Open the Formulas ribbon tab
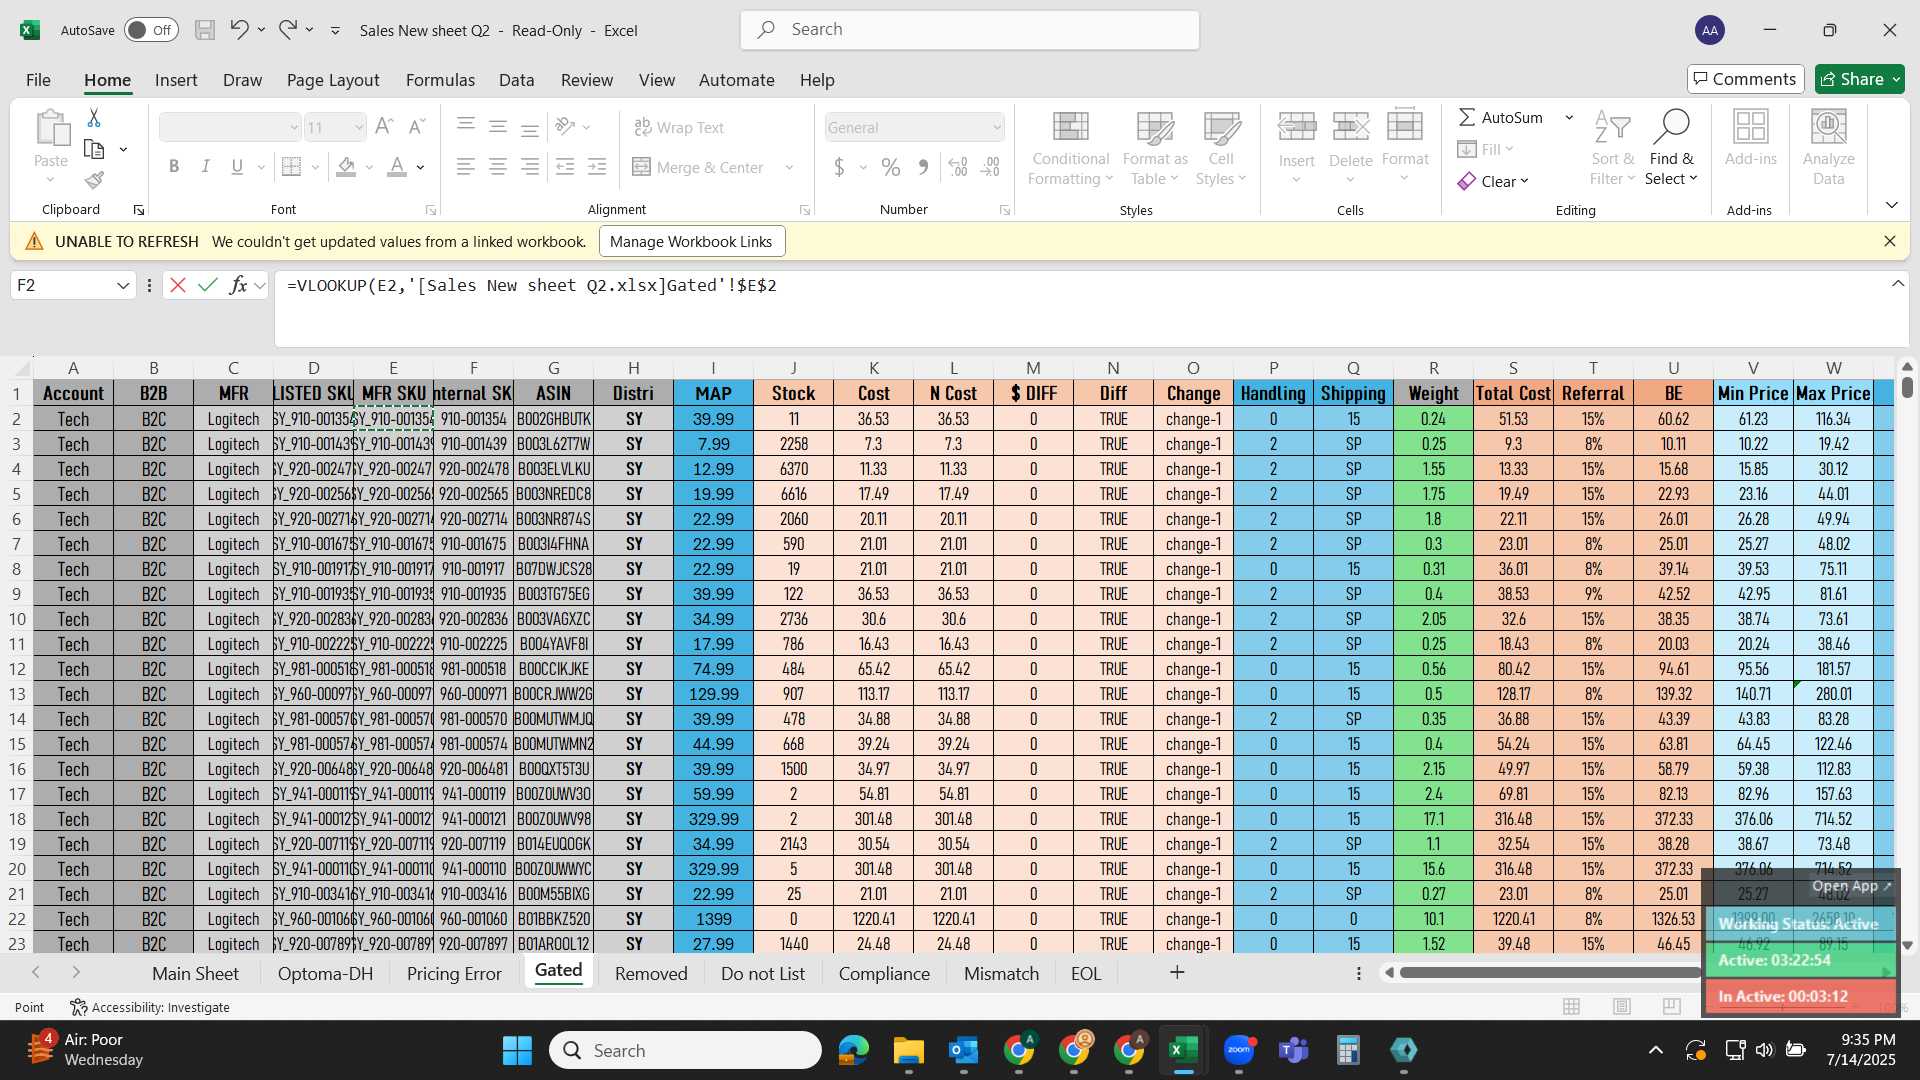Viewport: 1920px width, 1080px height. (440, 80)
